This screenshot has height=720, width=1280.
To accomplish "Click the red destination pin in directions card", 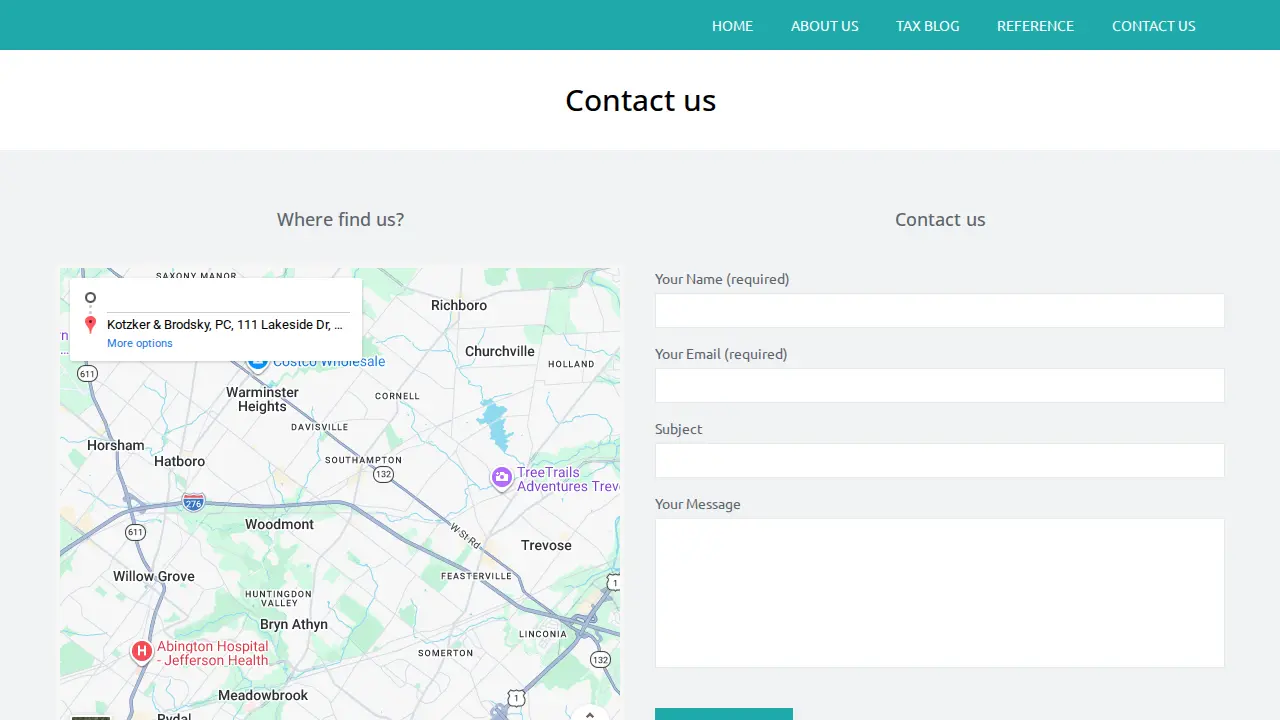I will (90, 325).
